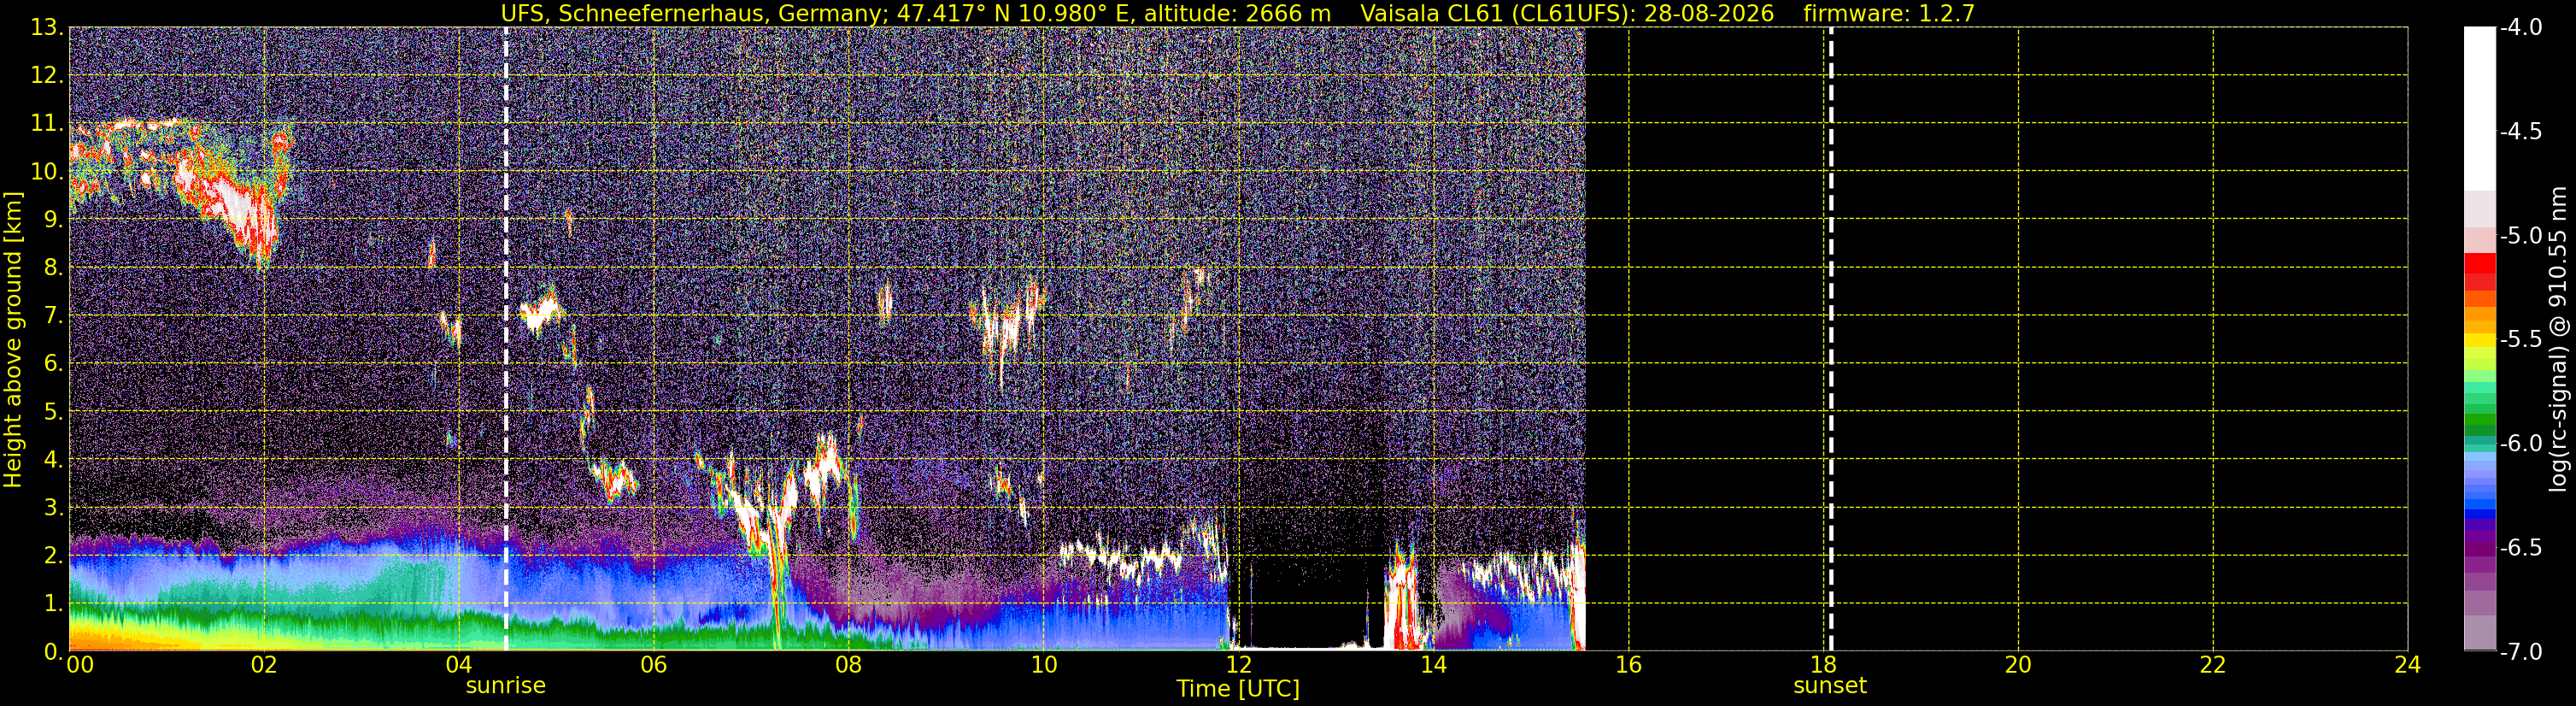Image resolution: width=2576 pixels, height=706 pixels.
Task: Click the colorbar label '-7.0'
Action: 2520,652
